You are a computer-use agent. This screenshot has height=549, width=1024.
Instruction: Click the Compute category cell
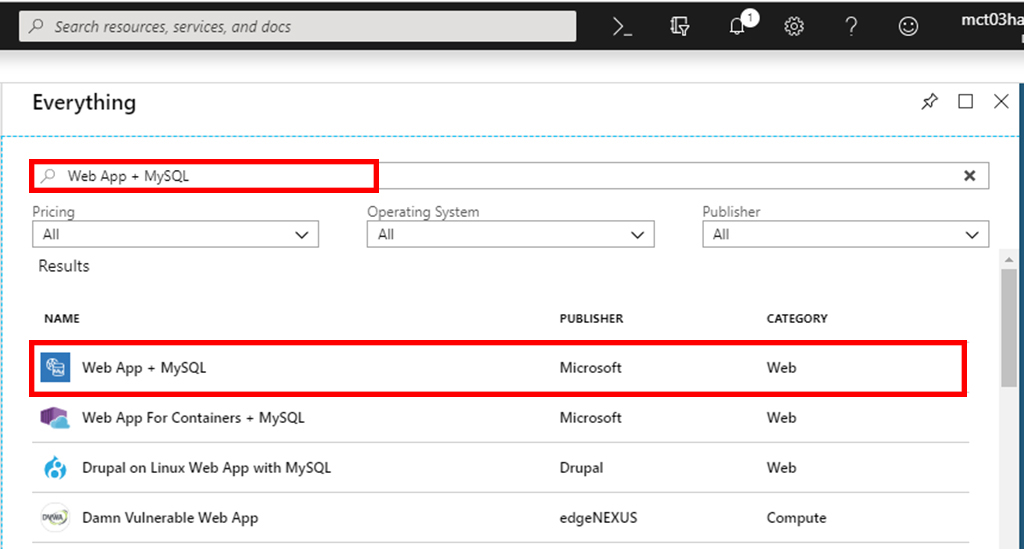point(796,518)
